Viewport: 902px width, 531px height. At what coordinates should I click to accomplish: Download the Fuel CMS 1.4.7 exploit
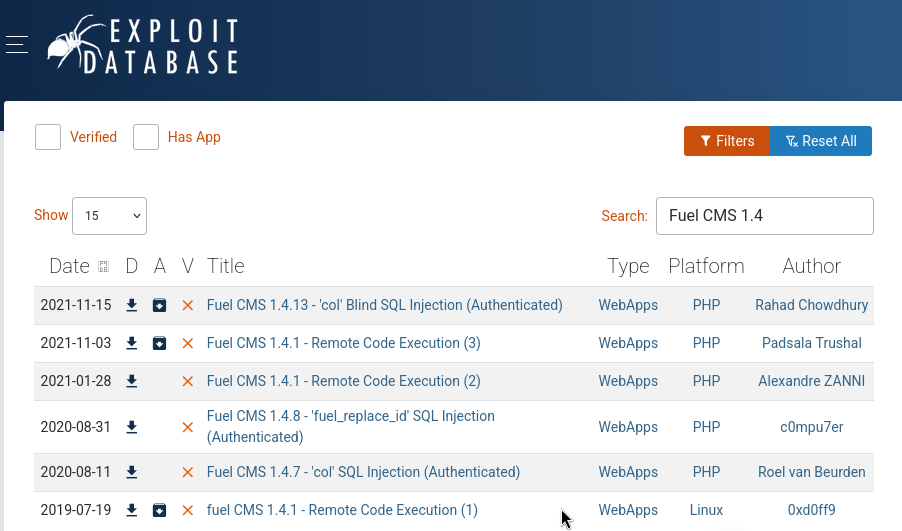click(132, 472)
